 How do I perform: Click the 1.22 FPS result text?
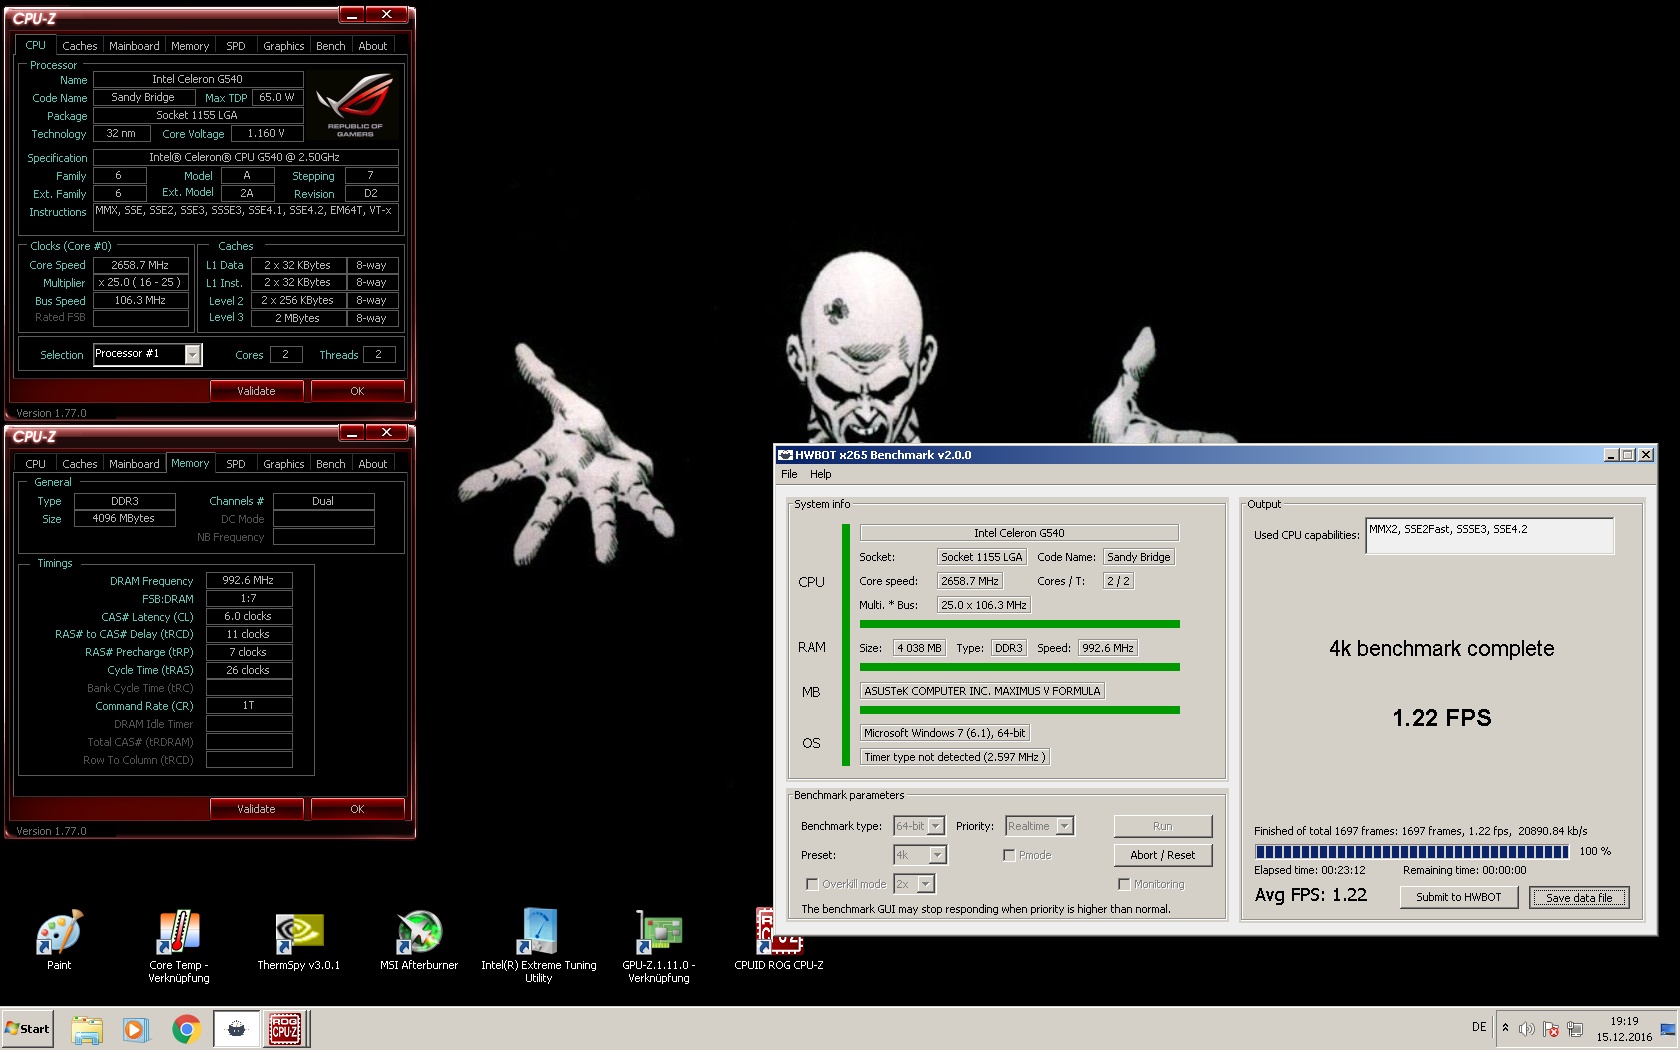[1442, 718]
